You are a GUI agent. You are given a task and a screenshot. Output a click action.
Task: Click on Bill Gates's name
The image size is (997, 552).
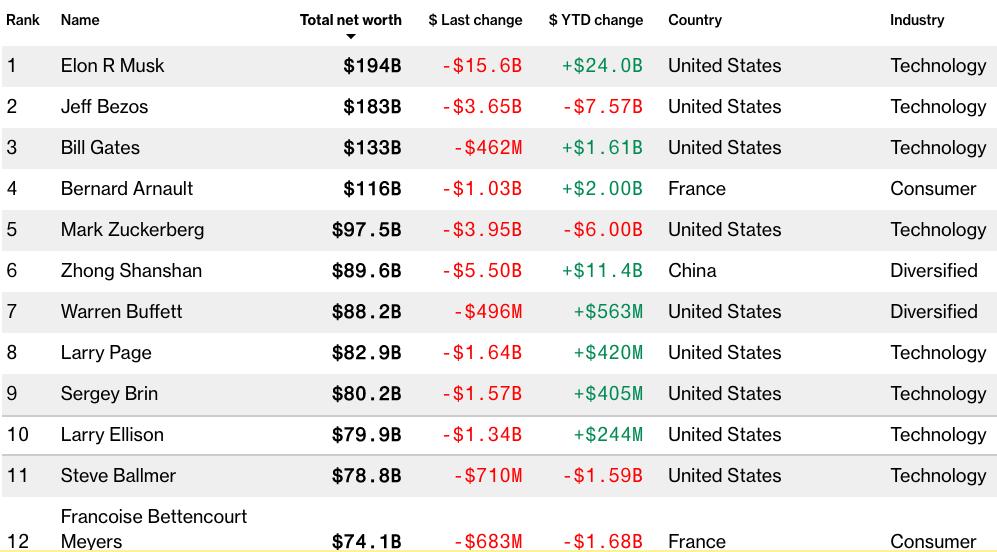click(x=100, y=148)
